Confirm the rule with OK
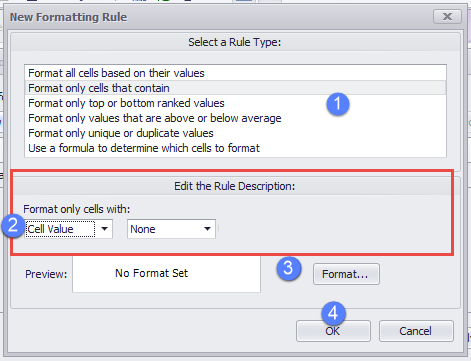 click(x=333, y=331)
